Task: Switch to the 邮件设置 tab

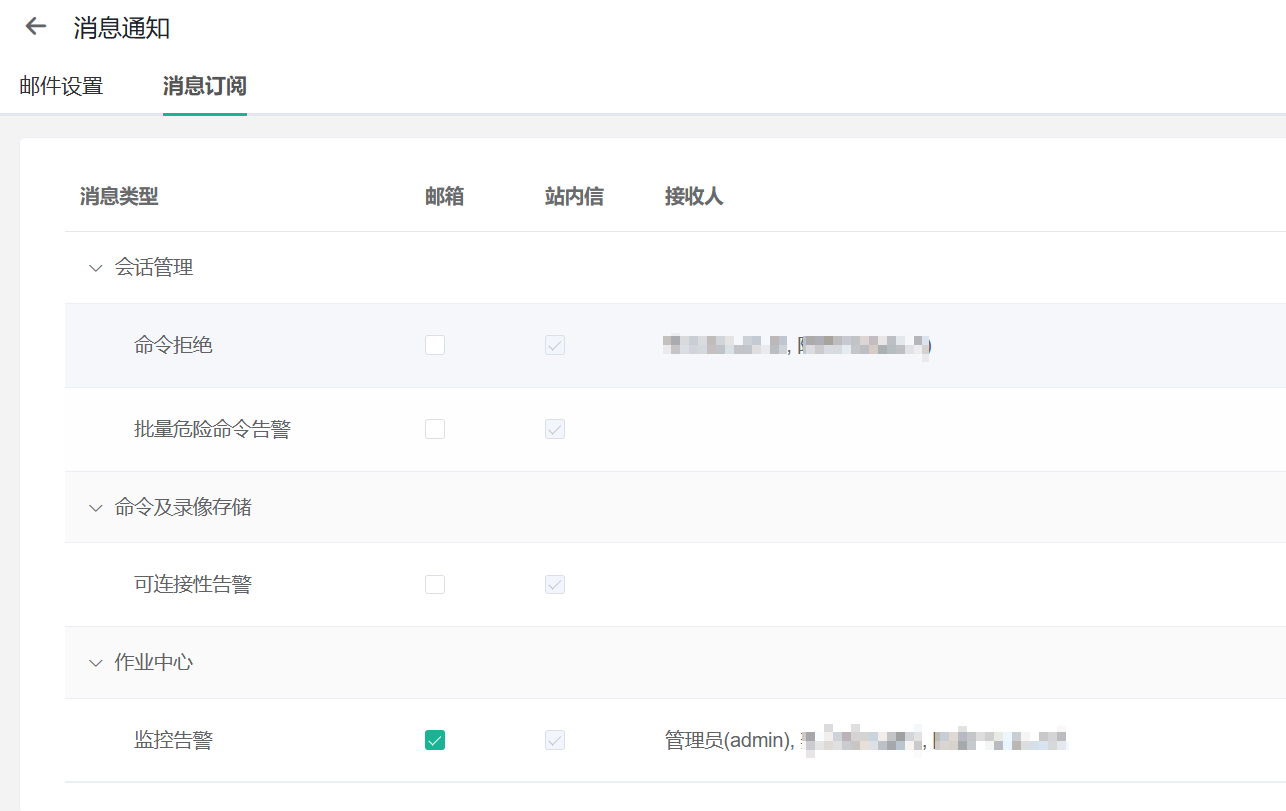Action: pyautogui.click(x=61, y=86)
